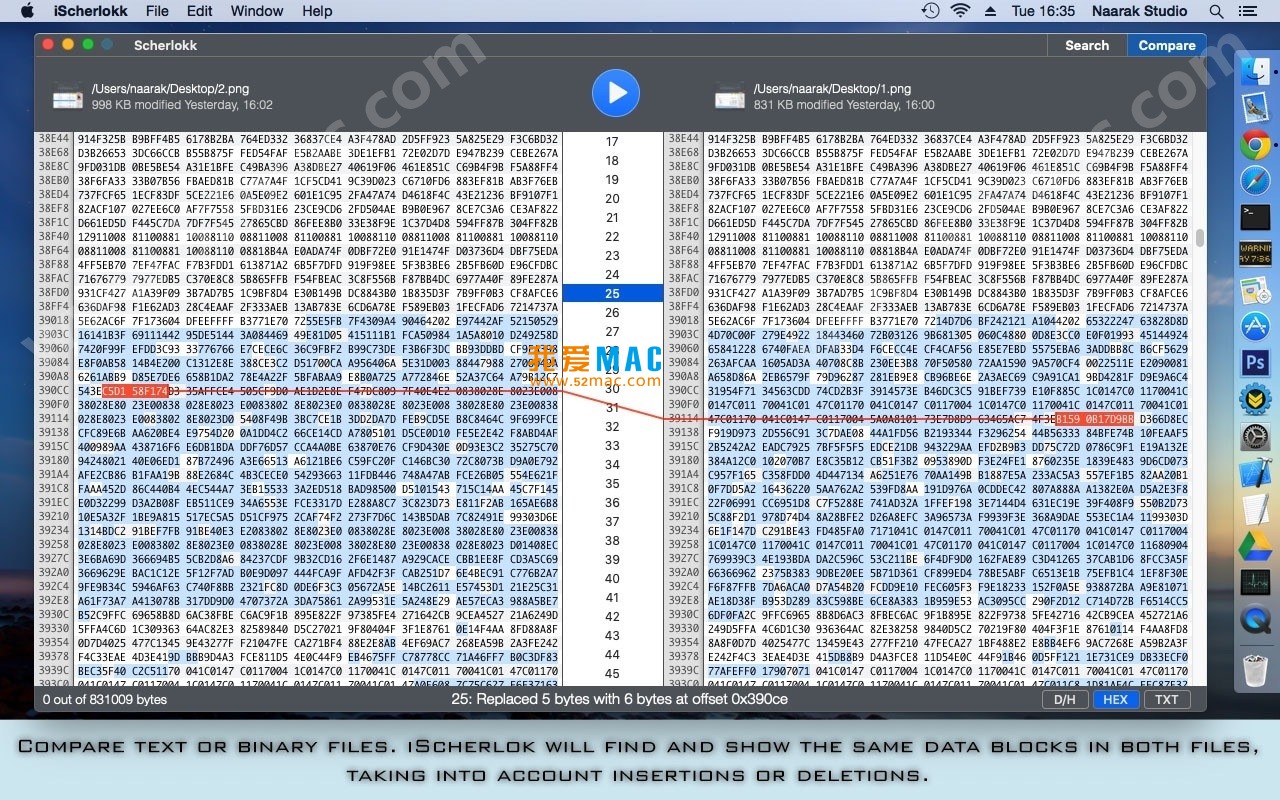Open QuickTime Player from the Dock
This screenshot has width=1280, height=800.
coord(1255,620)
